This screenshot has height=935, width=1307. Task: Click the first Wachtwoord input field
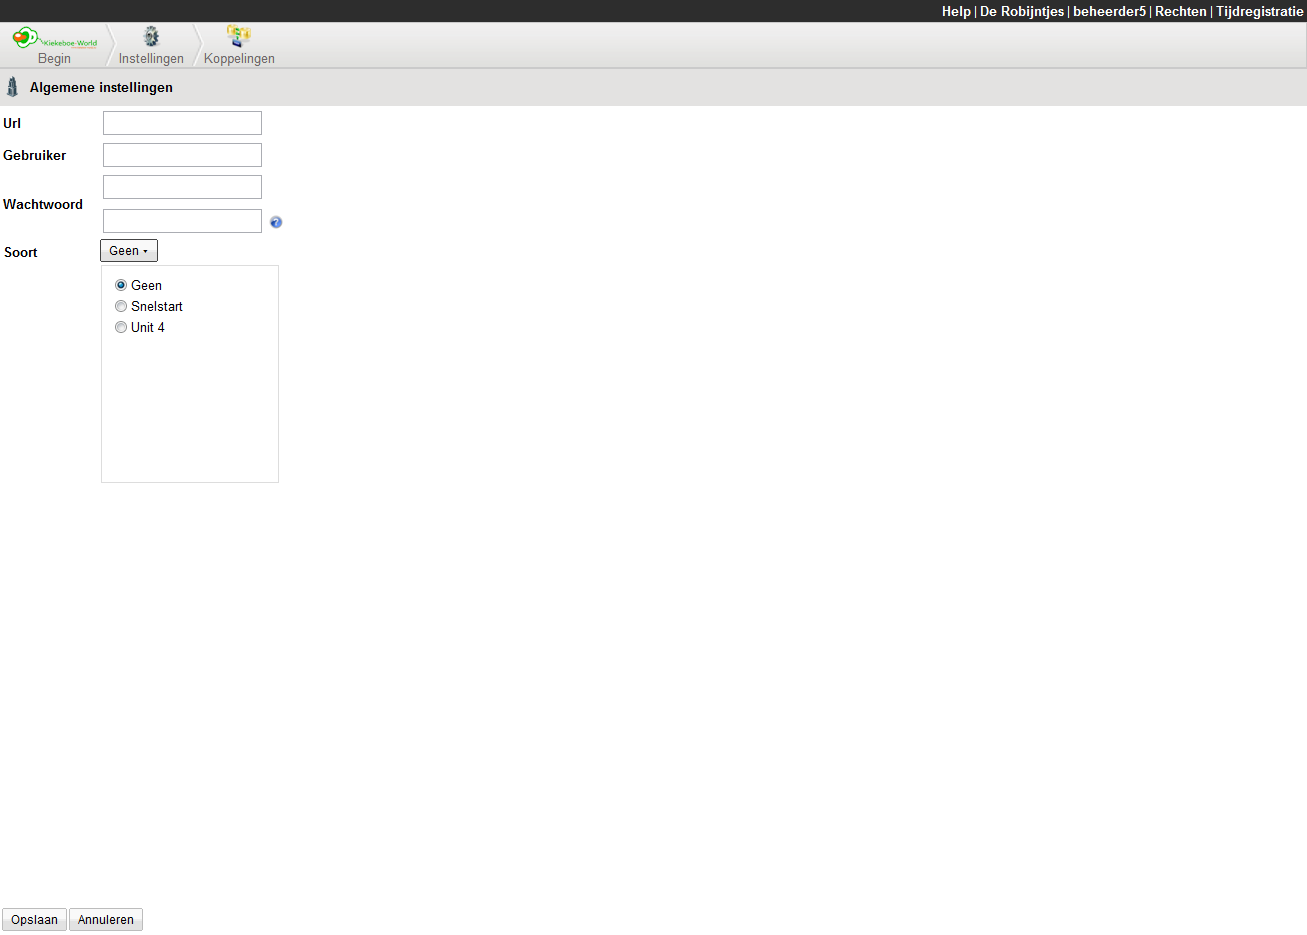pos(182,187)
